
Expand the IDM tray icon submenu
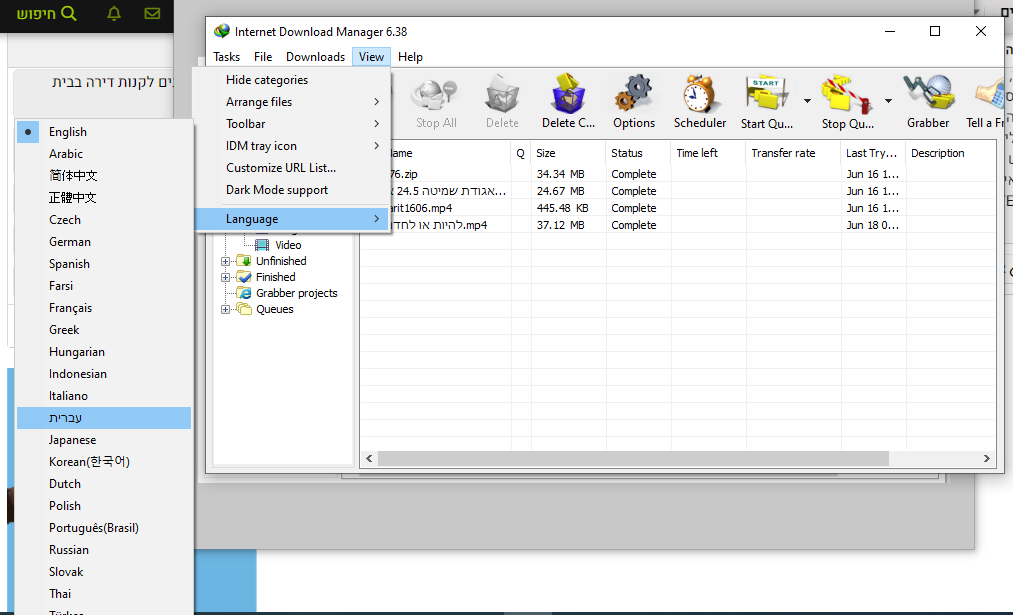coord(292,145)
